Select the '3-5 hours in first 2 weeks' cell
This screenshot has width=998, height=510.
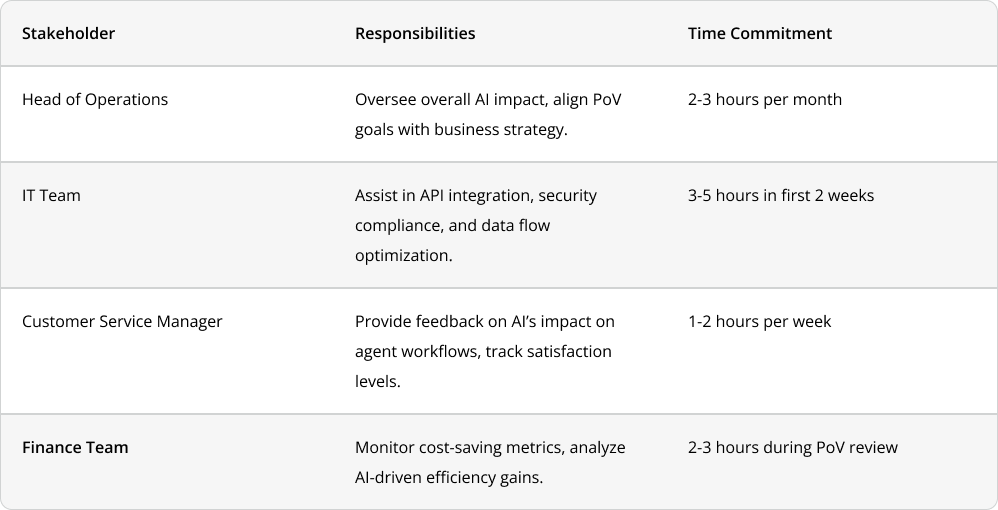coord(781,196)
